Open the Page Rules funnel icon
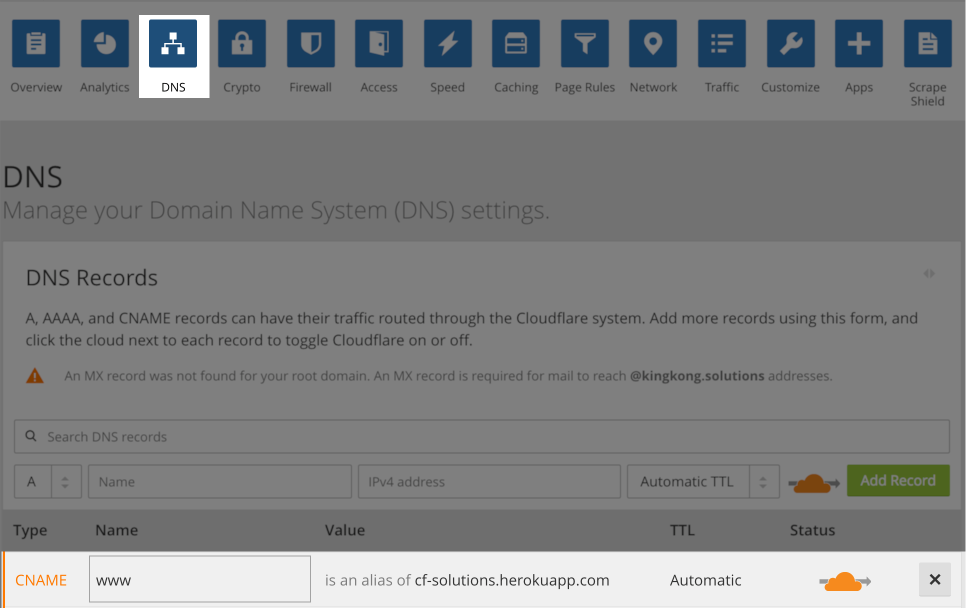This screenshot has height=608, width=966. pos(585,44)
